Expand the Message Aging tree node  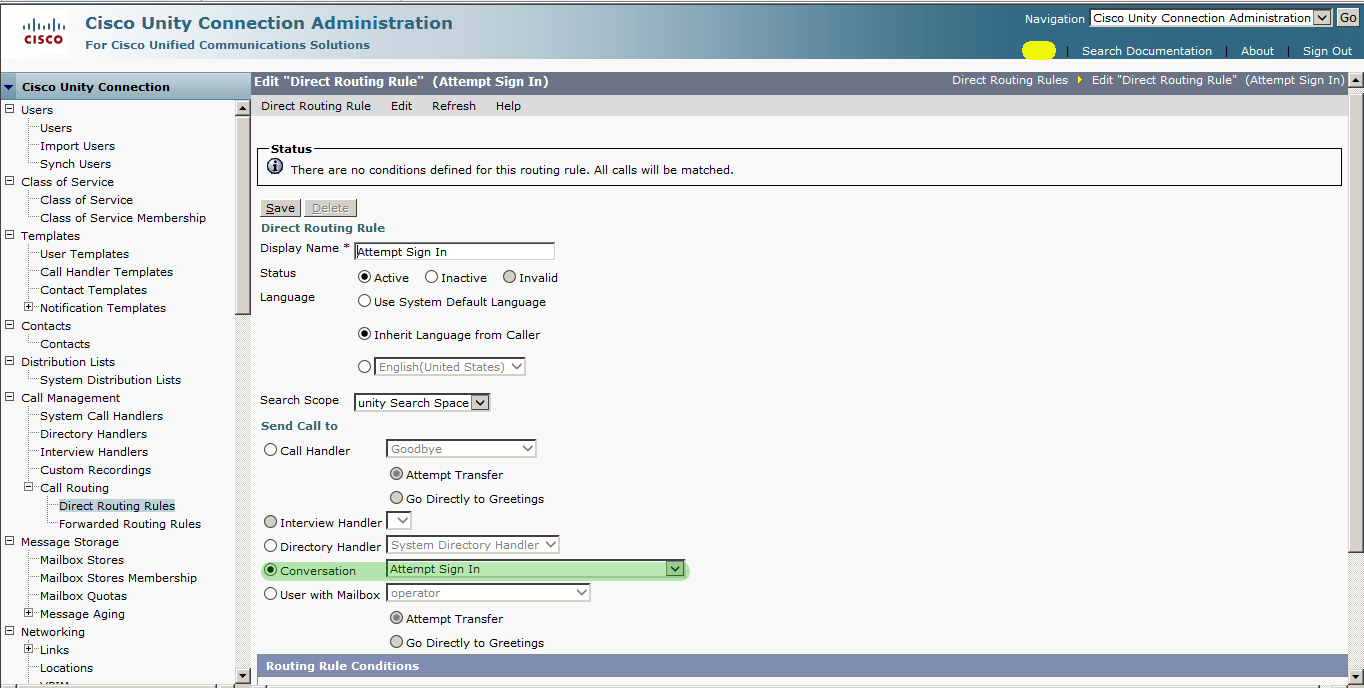(x=29, y=613)
